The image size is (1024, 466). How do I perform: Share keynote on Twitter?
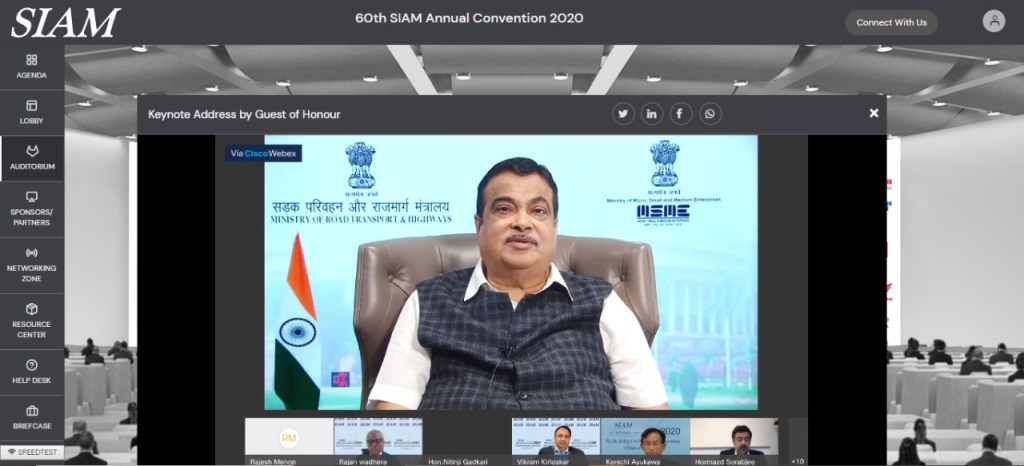click(623, 114)
